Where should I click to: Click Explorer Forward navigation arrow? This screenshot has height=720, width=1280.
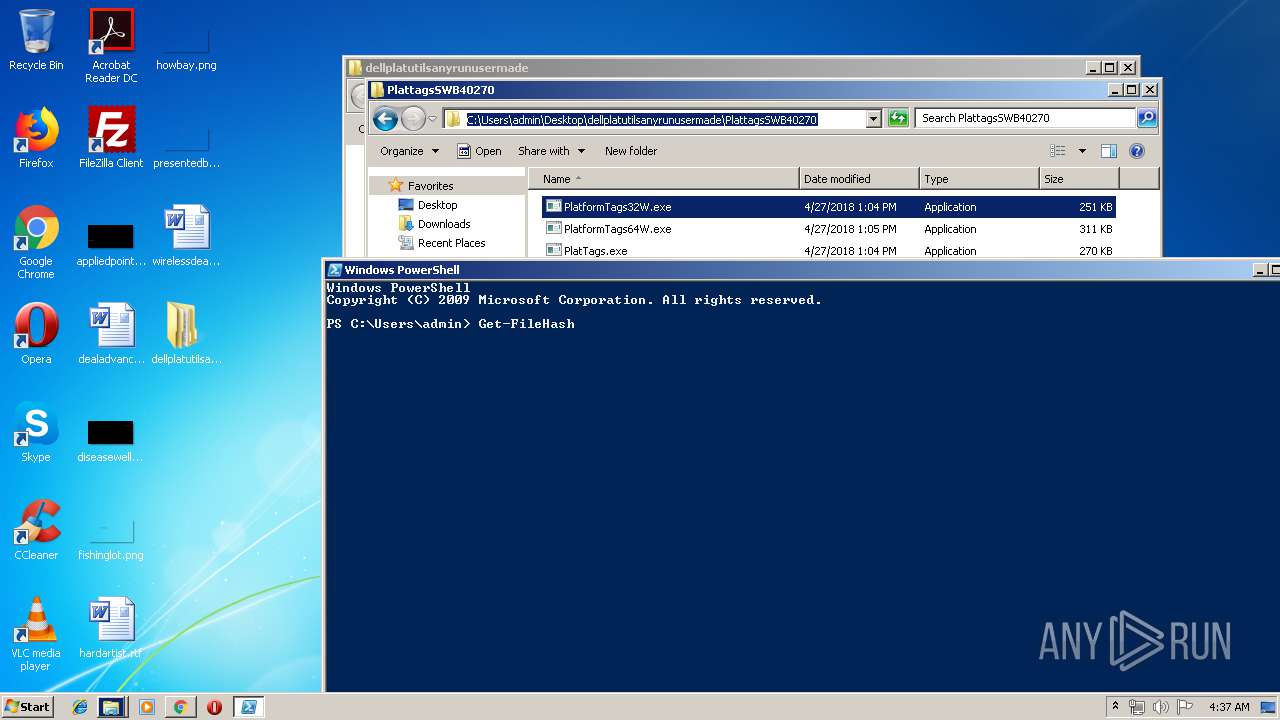(413, 119)
